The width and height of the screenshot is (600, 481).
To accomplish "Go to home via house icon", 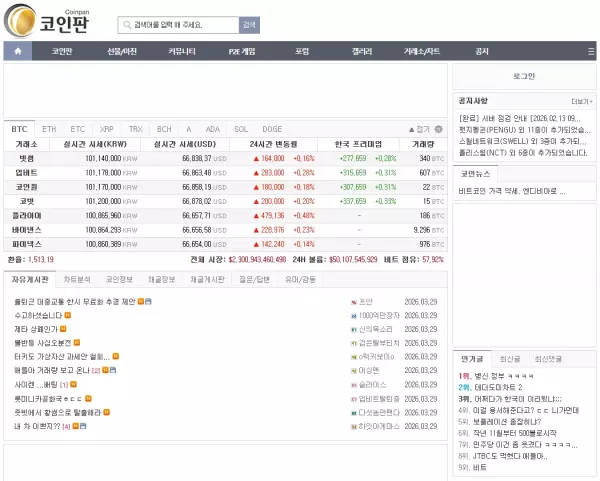I will pos(18,51).
